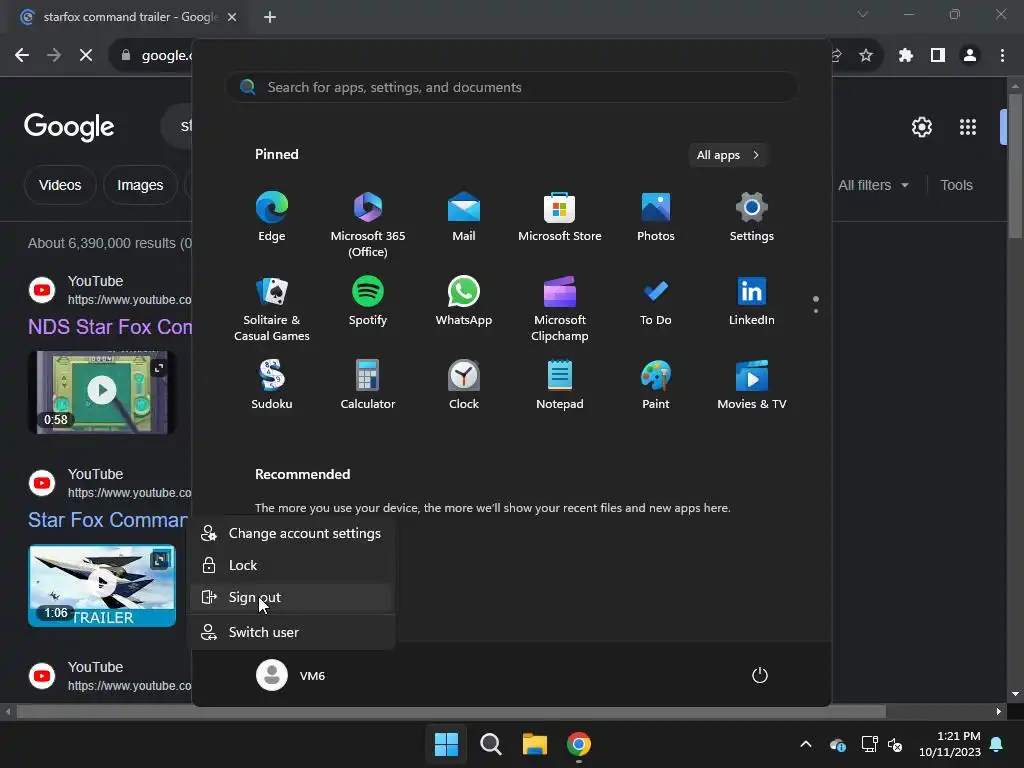This screenshot has width=1024, height=768.
Task: Open Chrome profile avatar
Action: pos(970,56)
